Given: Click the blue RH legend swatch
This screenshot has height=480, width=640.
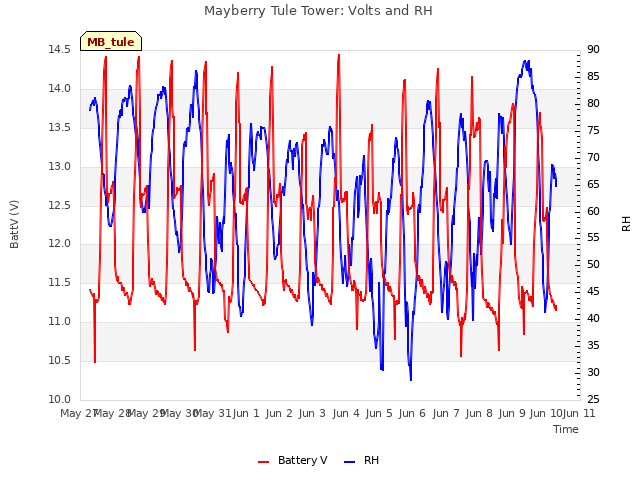Looking at the screenshot, I should pyautogui.click(x=350, y=462).
